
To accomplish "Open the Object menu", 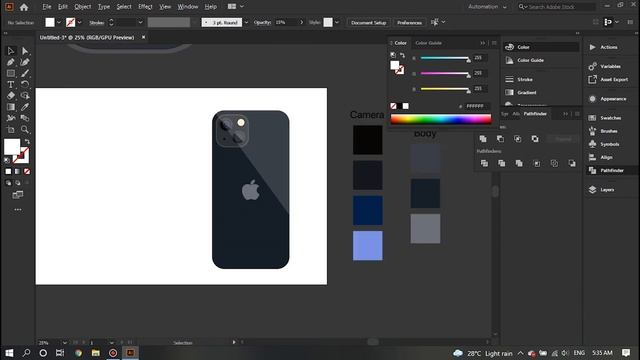I will [83, 7].
